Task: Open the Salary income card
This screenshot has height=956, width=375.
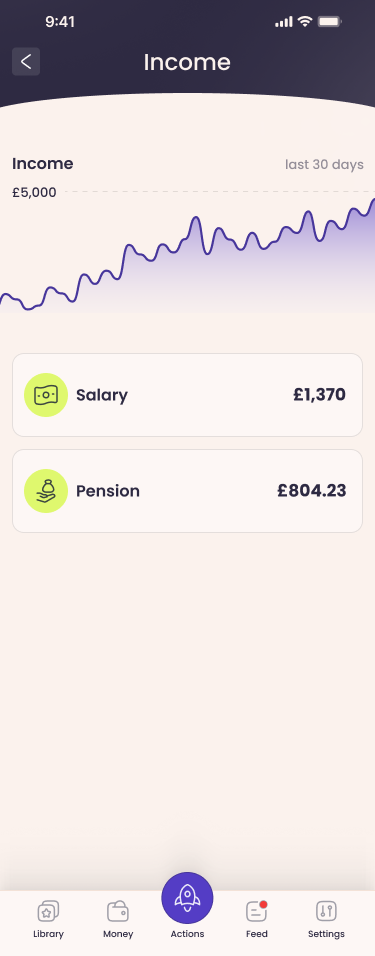Action: 187,395
